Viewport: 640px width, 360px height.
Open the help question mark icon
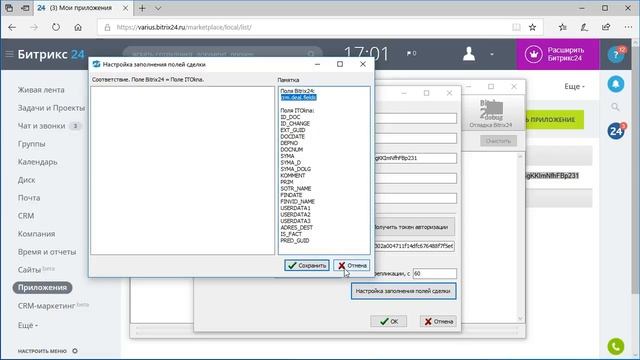click(616, 54)
